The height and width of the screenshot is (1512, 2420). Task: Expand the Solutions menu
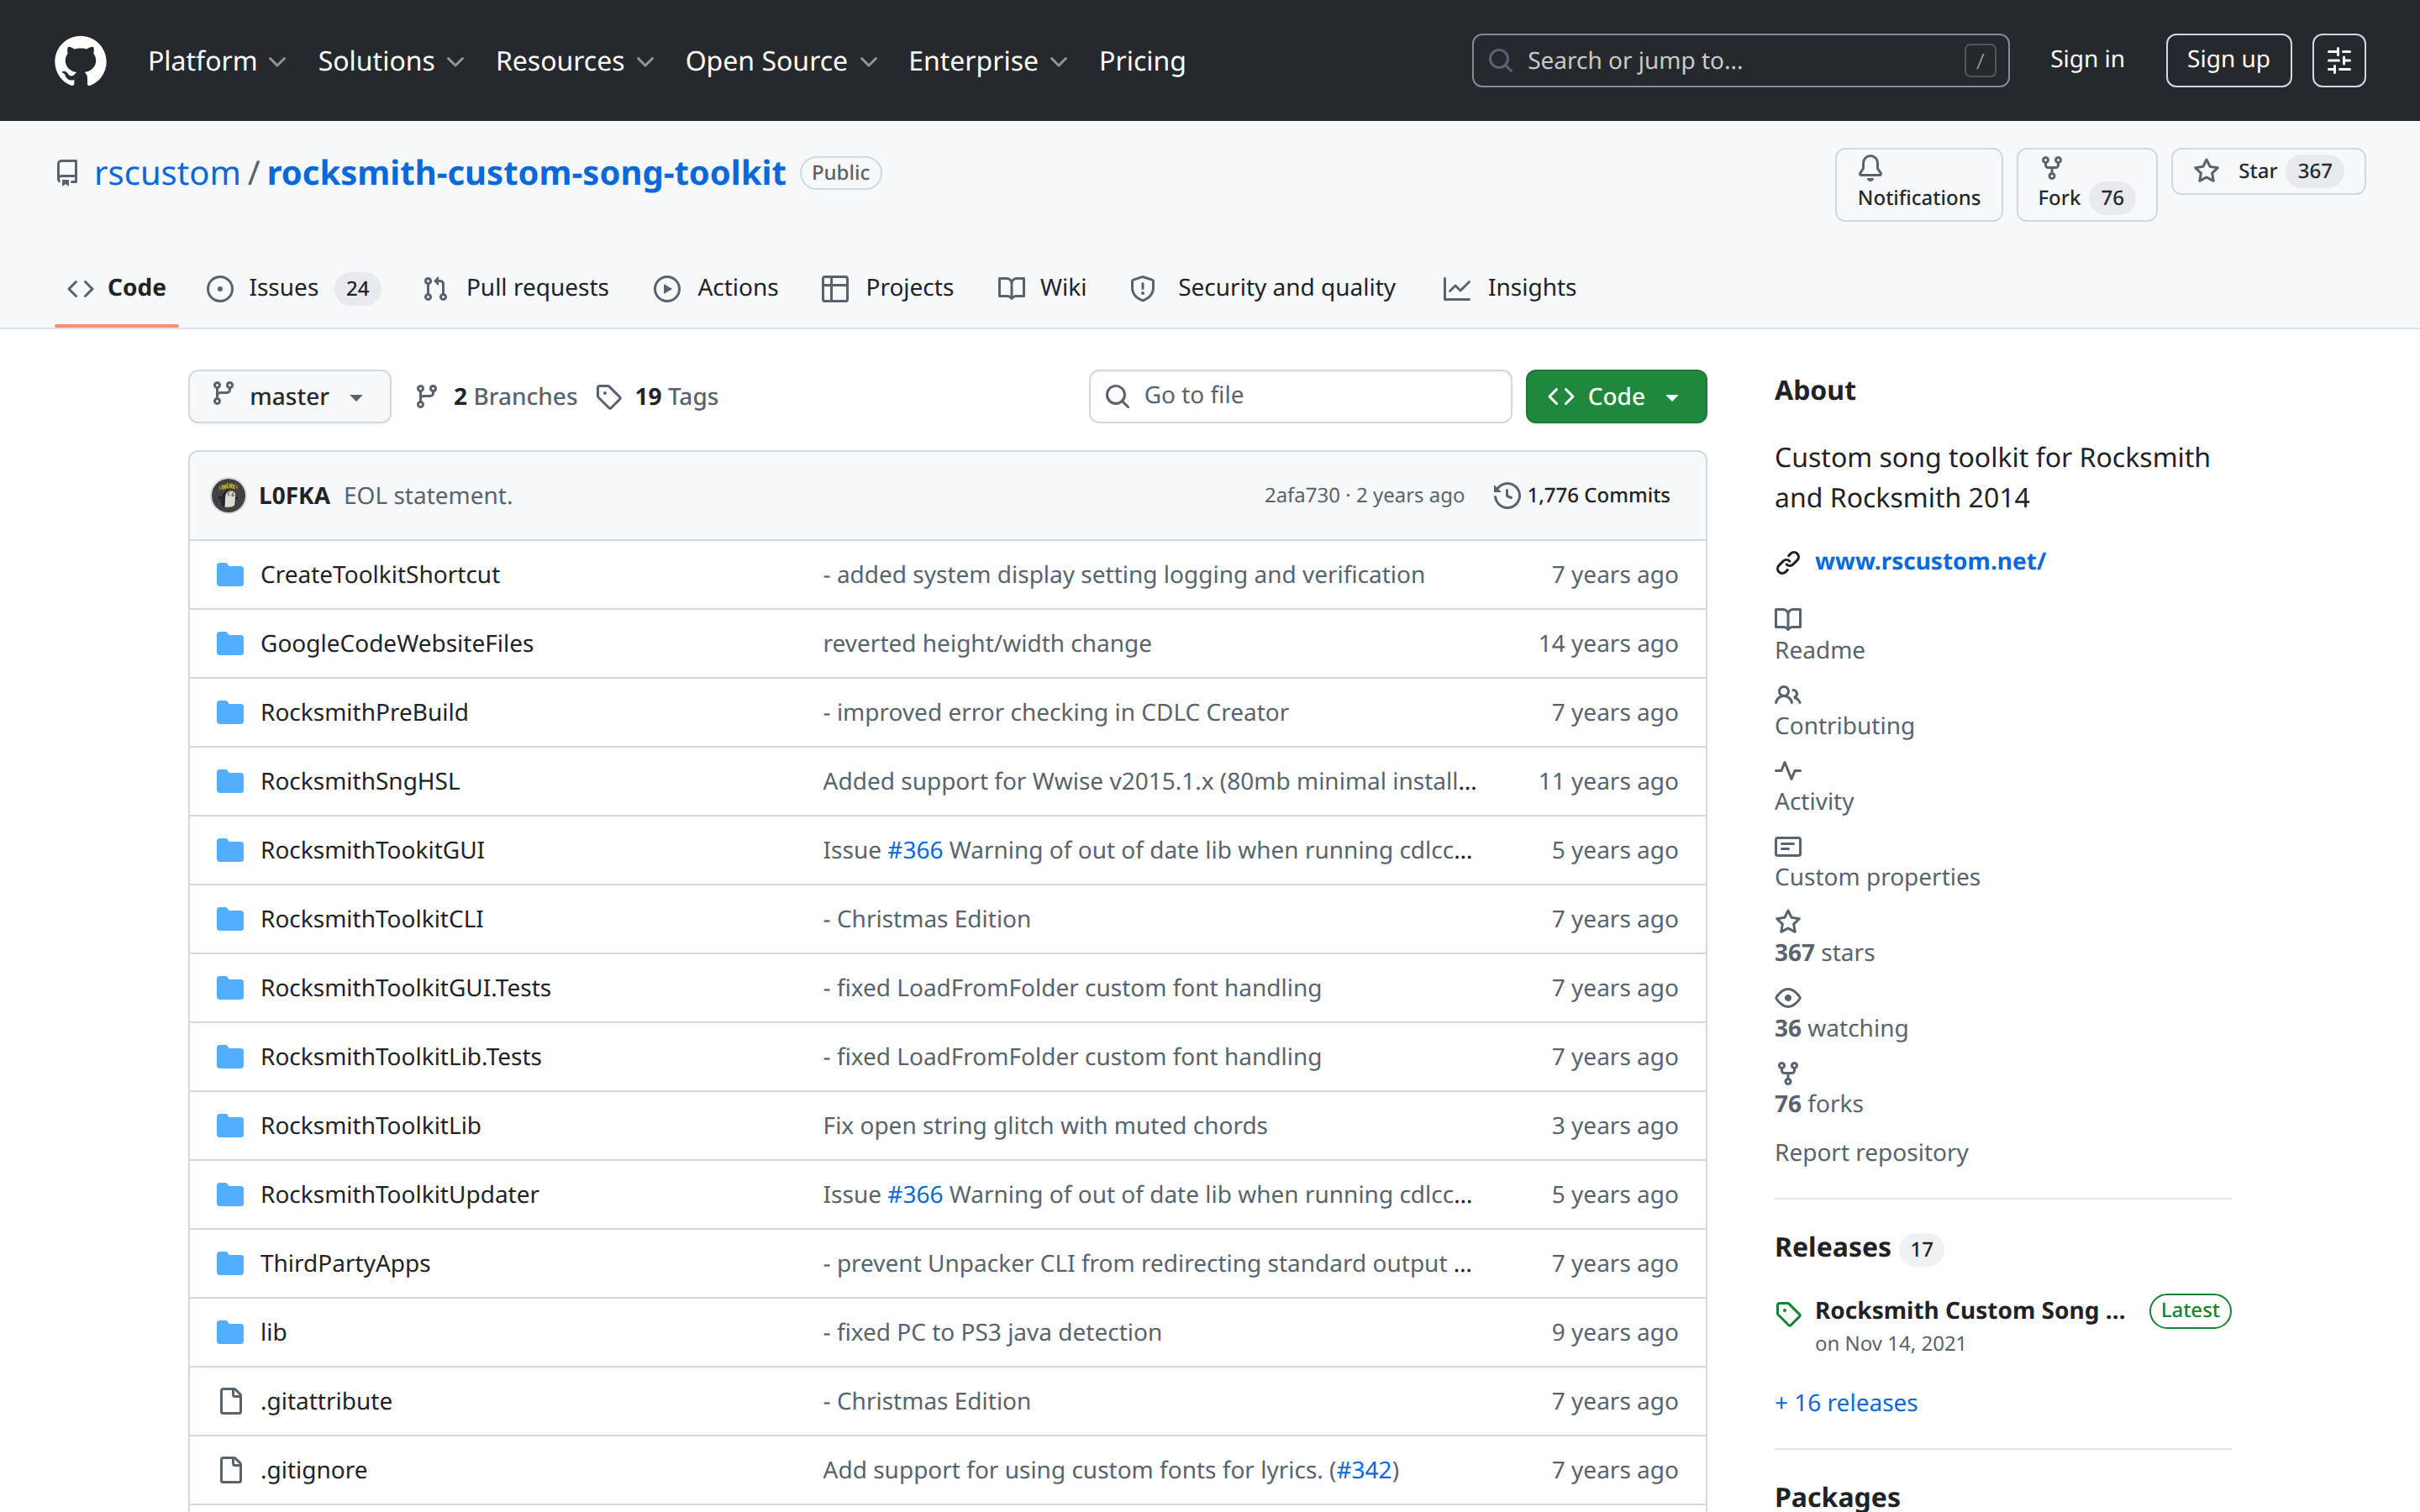(391, 61)
